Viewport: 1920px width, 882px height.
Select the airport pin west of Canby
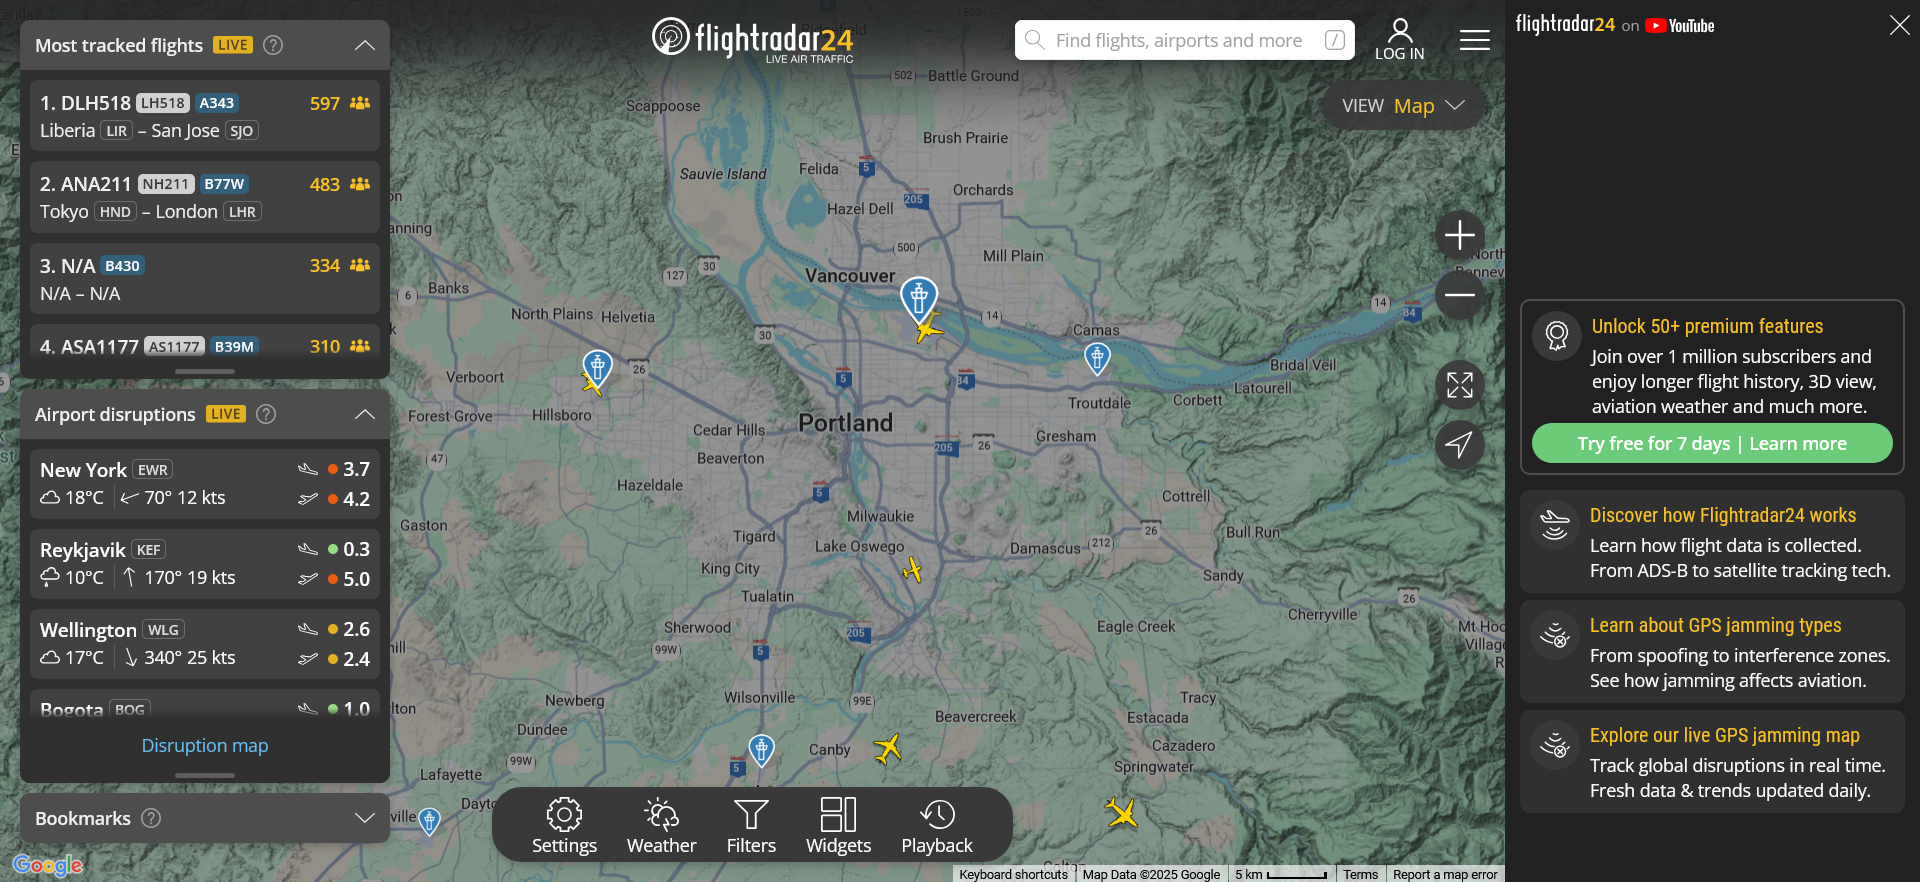click(x=762, y=749)
